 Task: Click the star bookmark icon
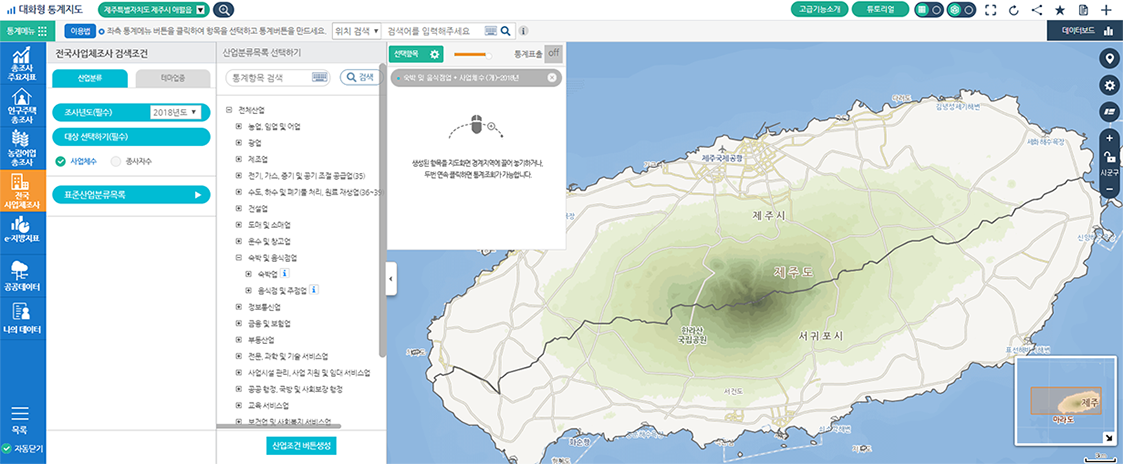coord(1060,10)
